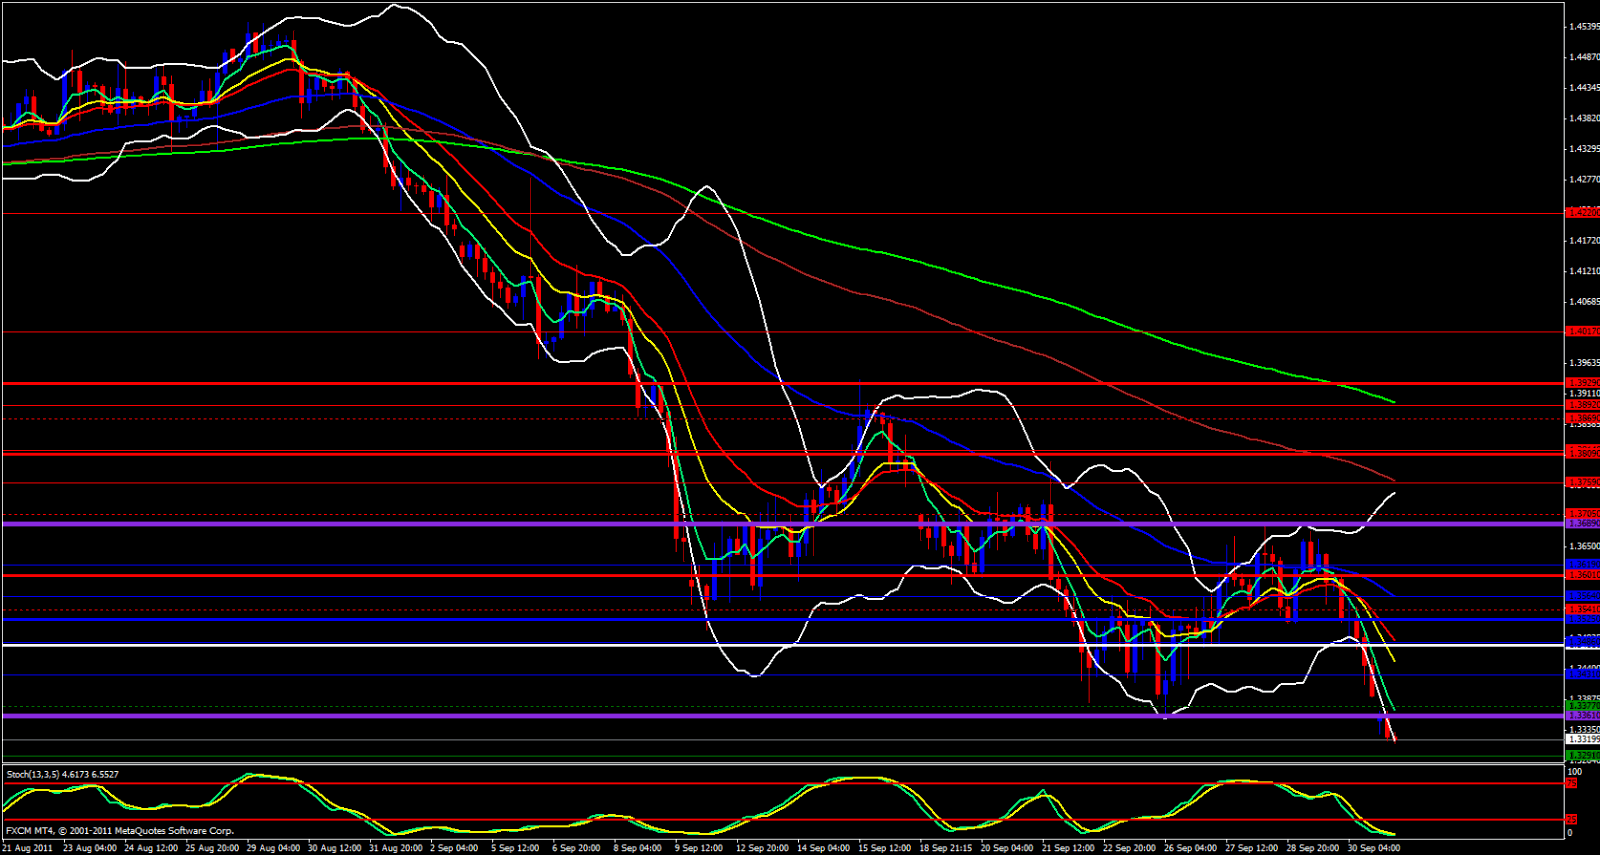Select the red 1.40170 price label
This screenshot has width=1600, height=855.
tap(1582, 331)
